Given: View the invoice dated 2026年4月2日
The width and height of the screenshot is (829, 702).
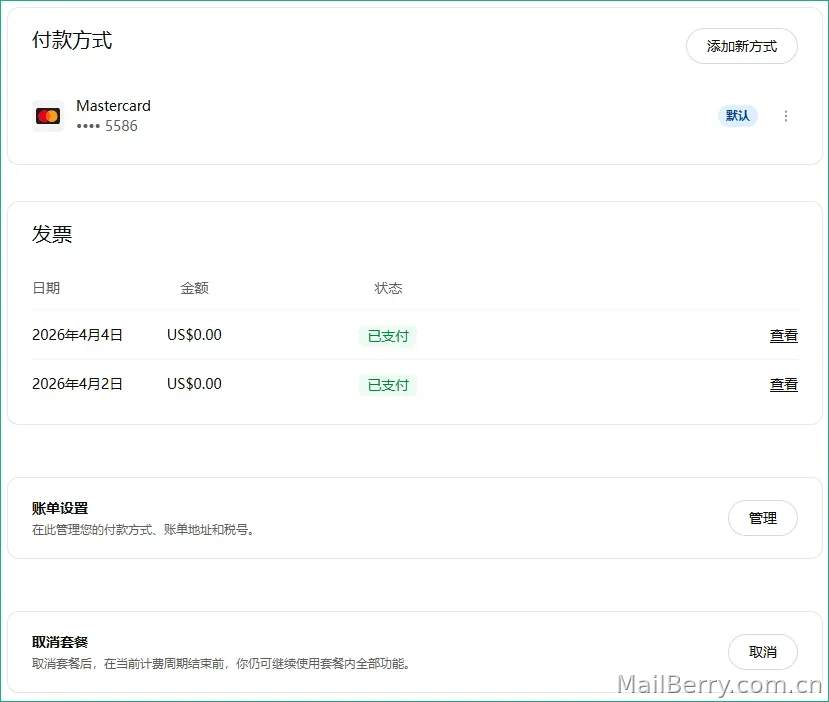Looking at the screenshot, I should coord(784,384).
